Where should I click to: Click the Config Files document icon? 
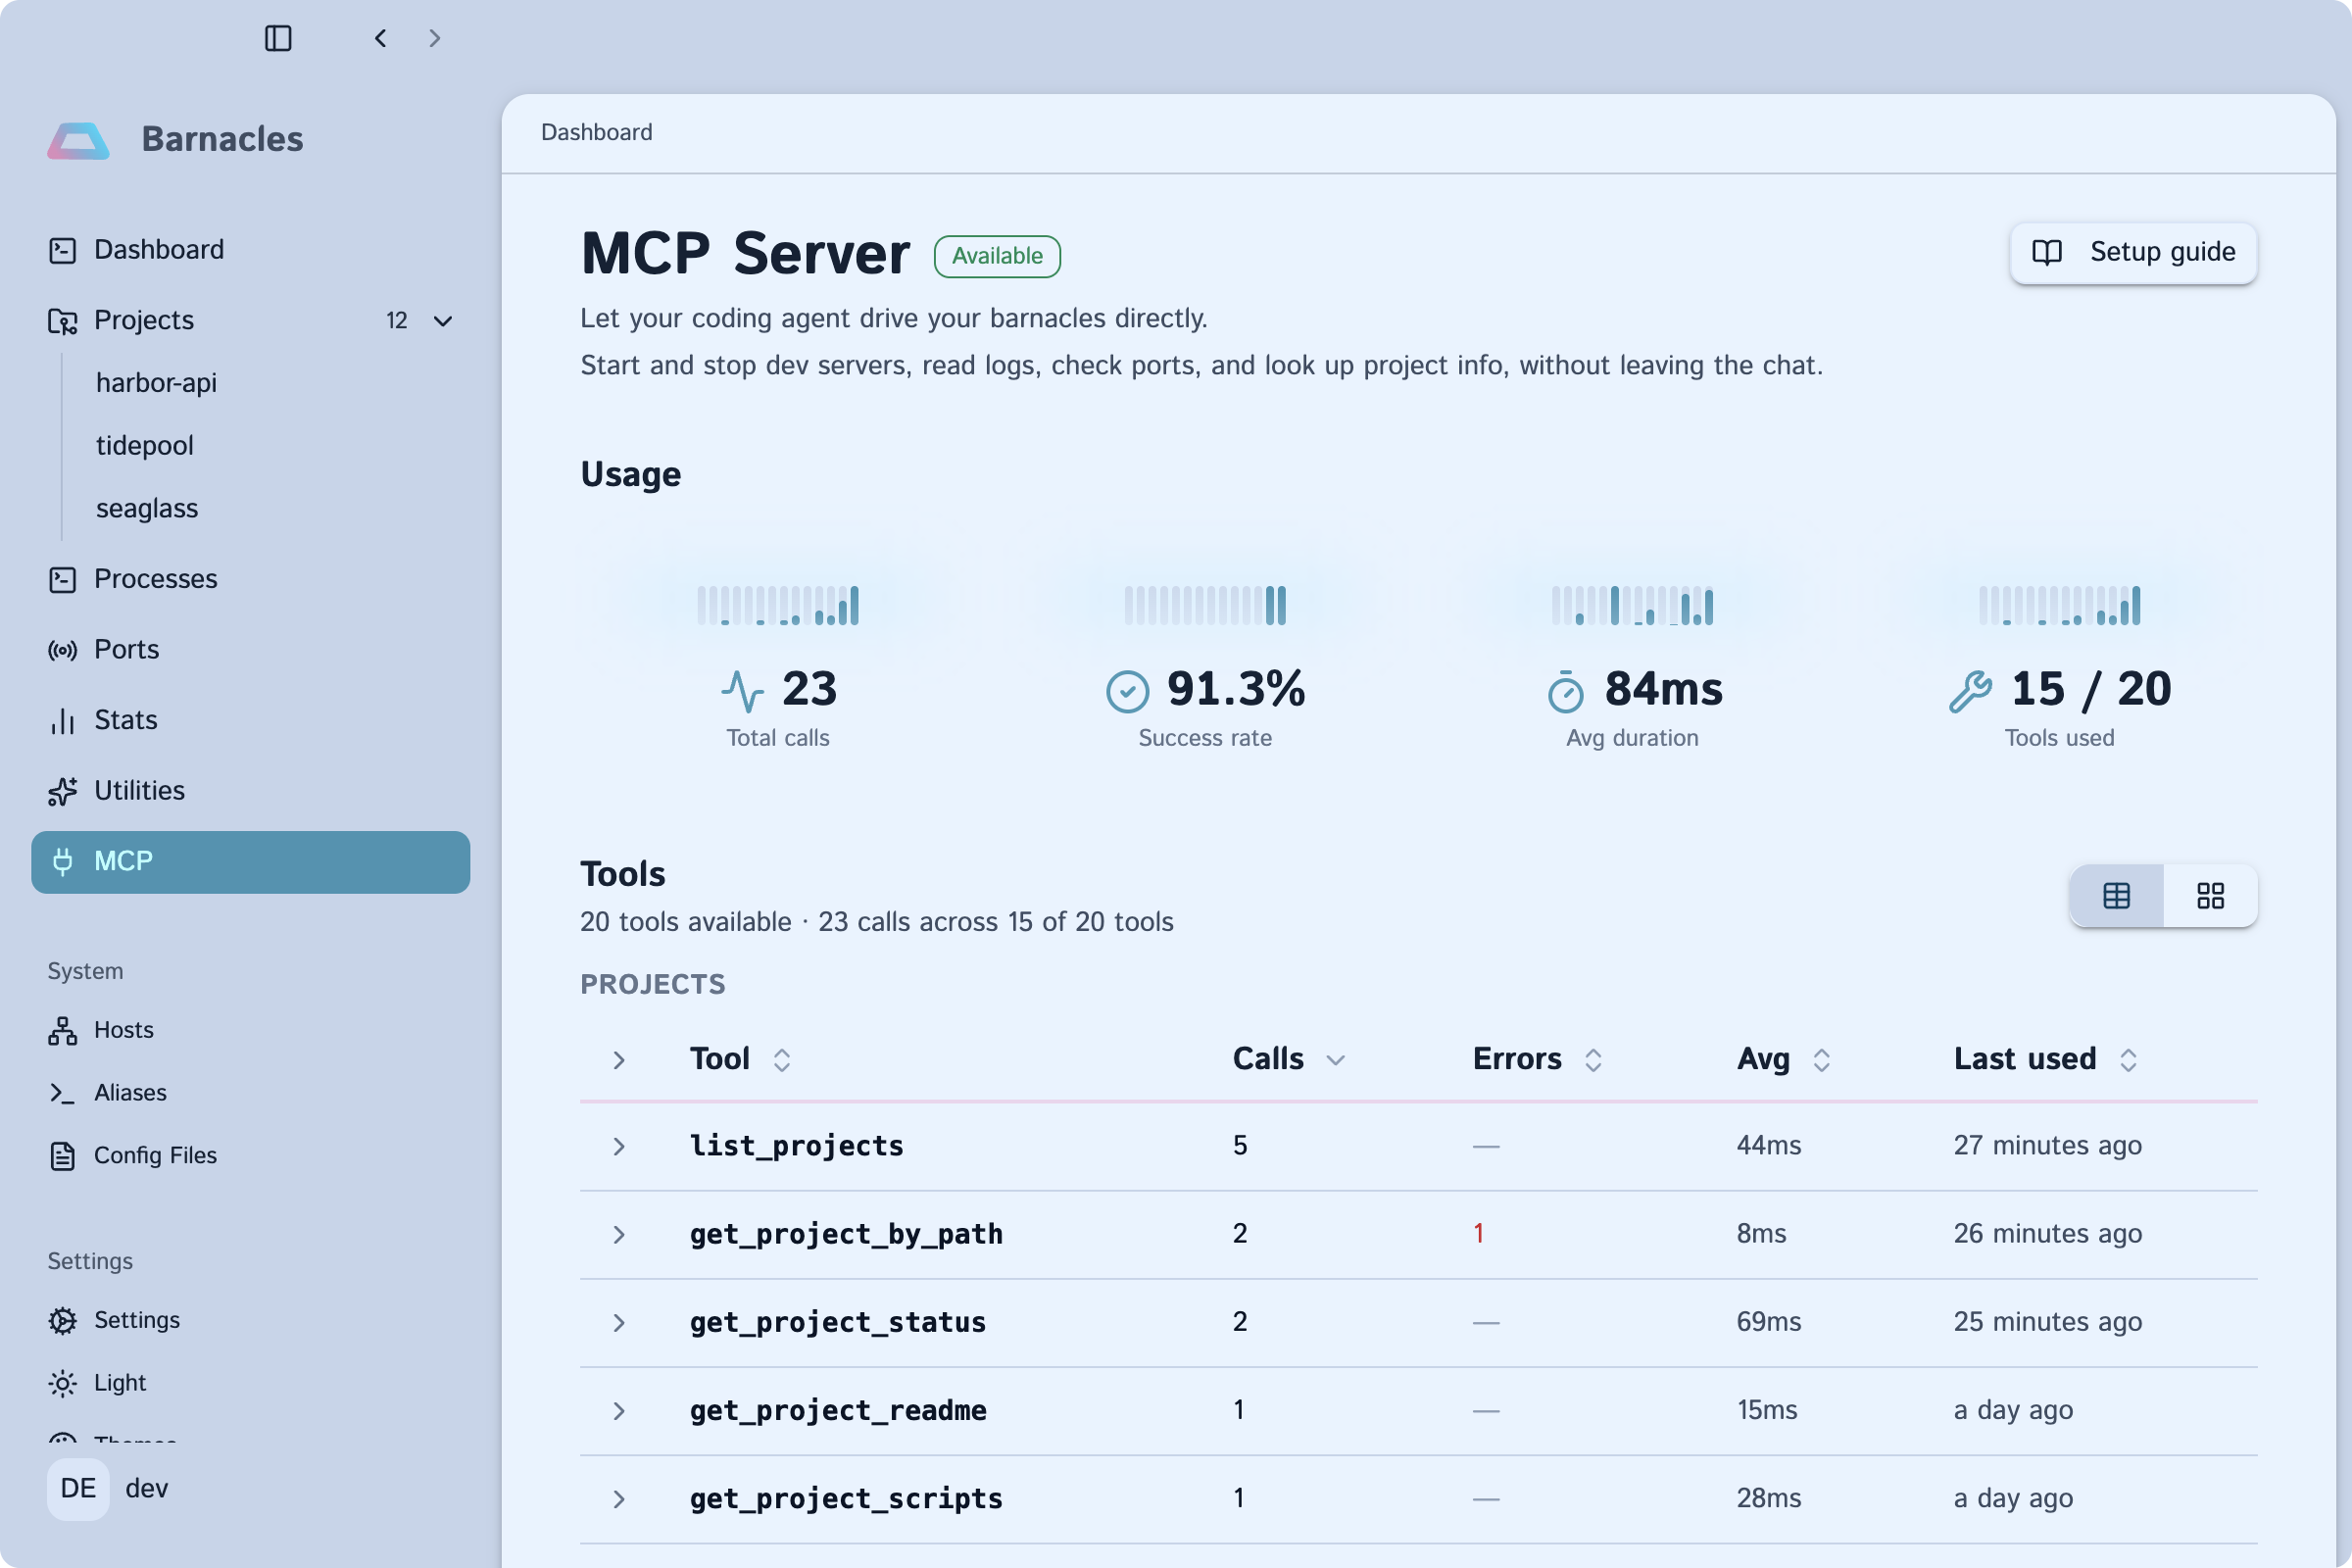pyautogui.click(x=63, y=1156)
